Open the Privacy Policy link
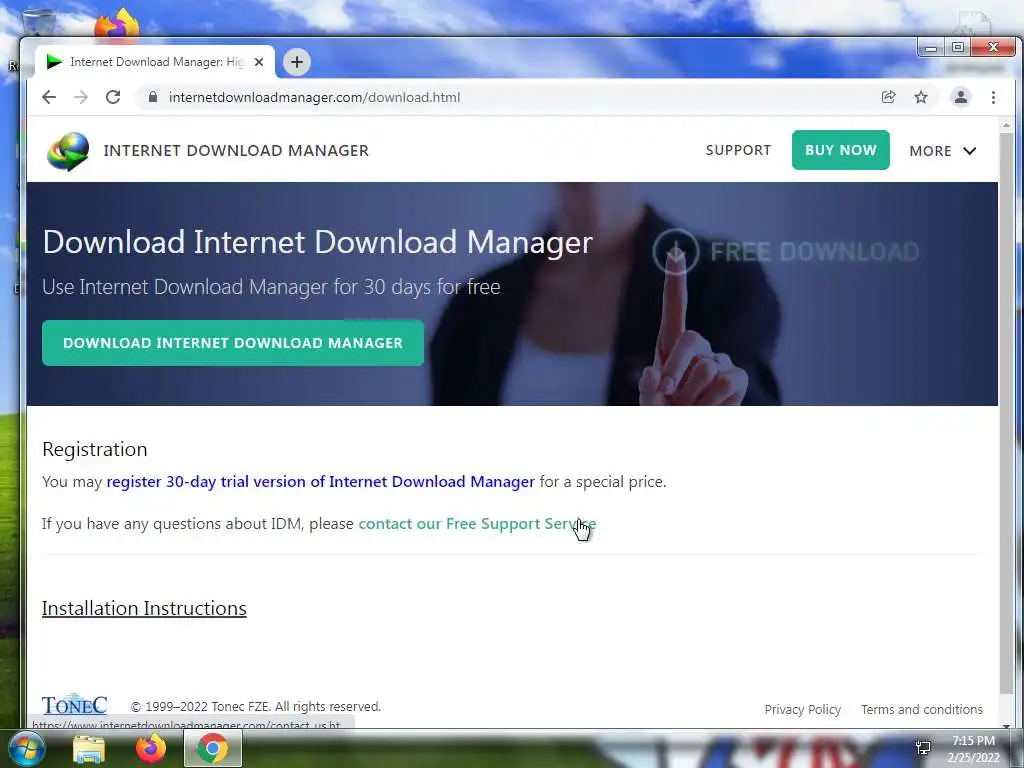Viewport: 1024px width, 768px height. tap(803, 709)
